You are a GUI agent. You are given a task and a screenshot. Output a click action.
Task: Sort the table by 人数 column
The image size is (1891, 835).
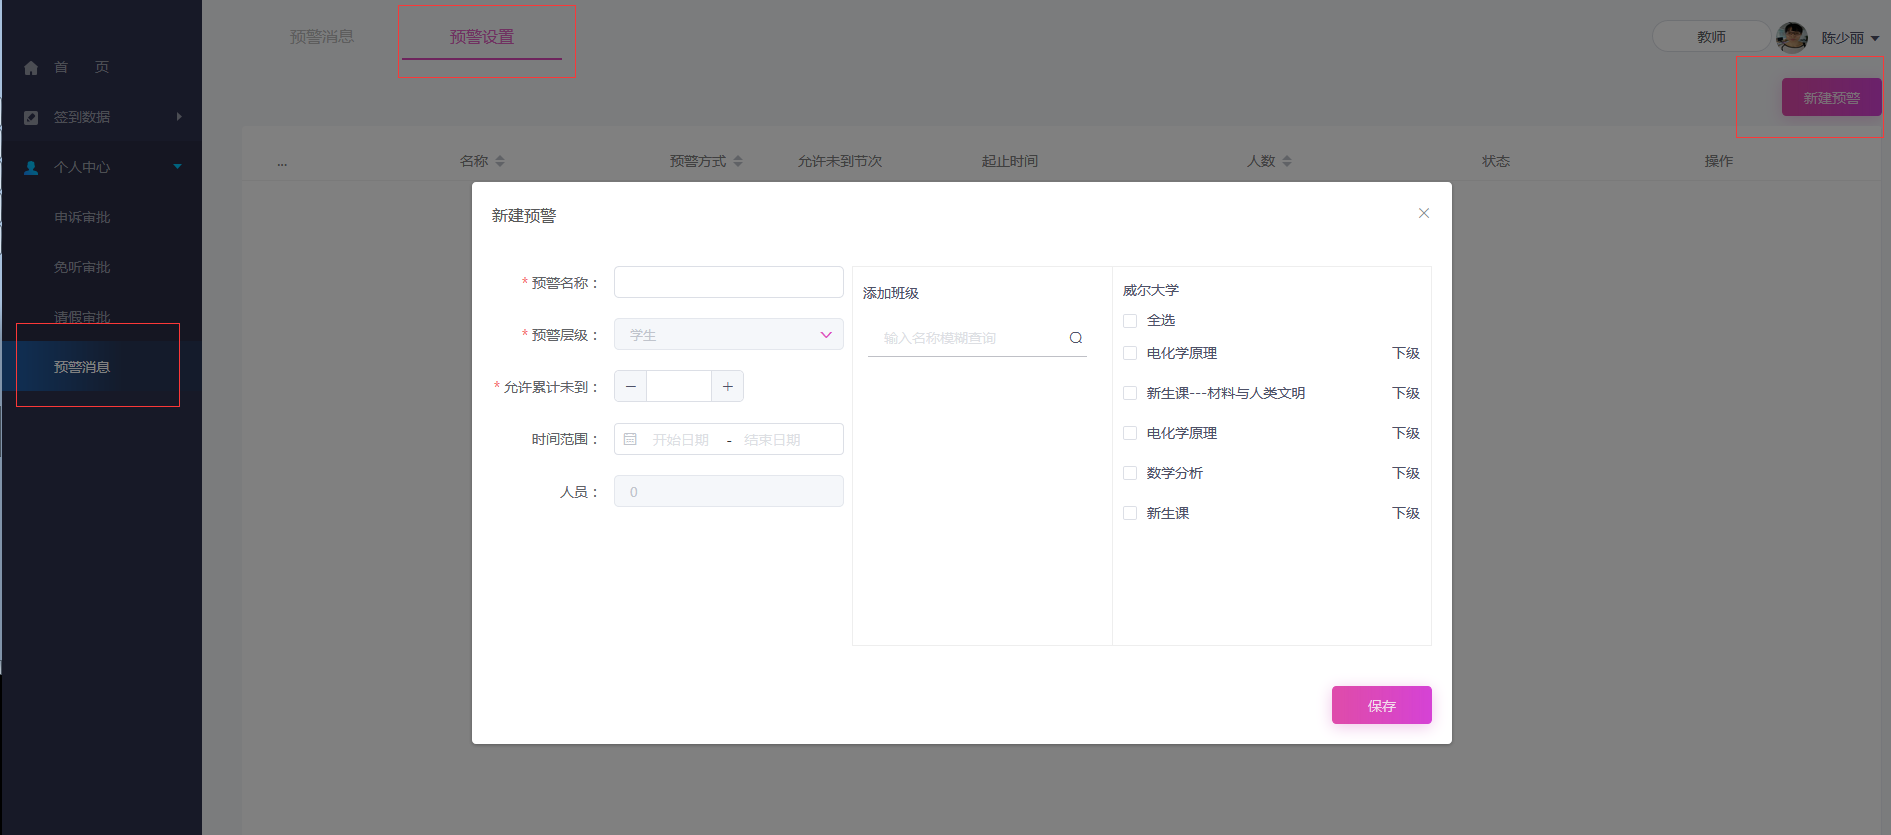pos(1286,161)
